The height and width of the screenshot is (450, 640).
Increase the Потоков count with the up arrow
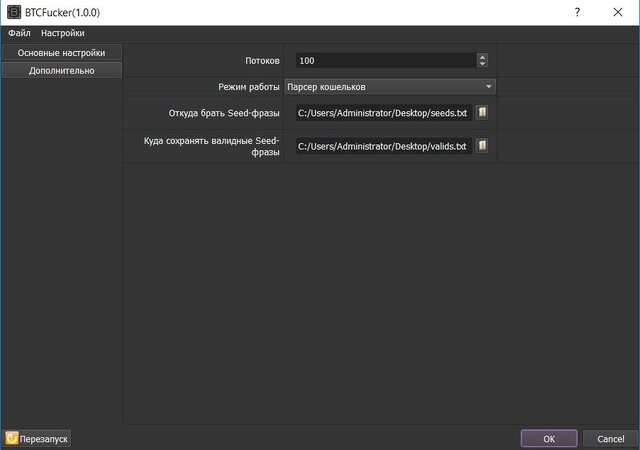482,58
